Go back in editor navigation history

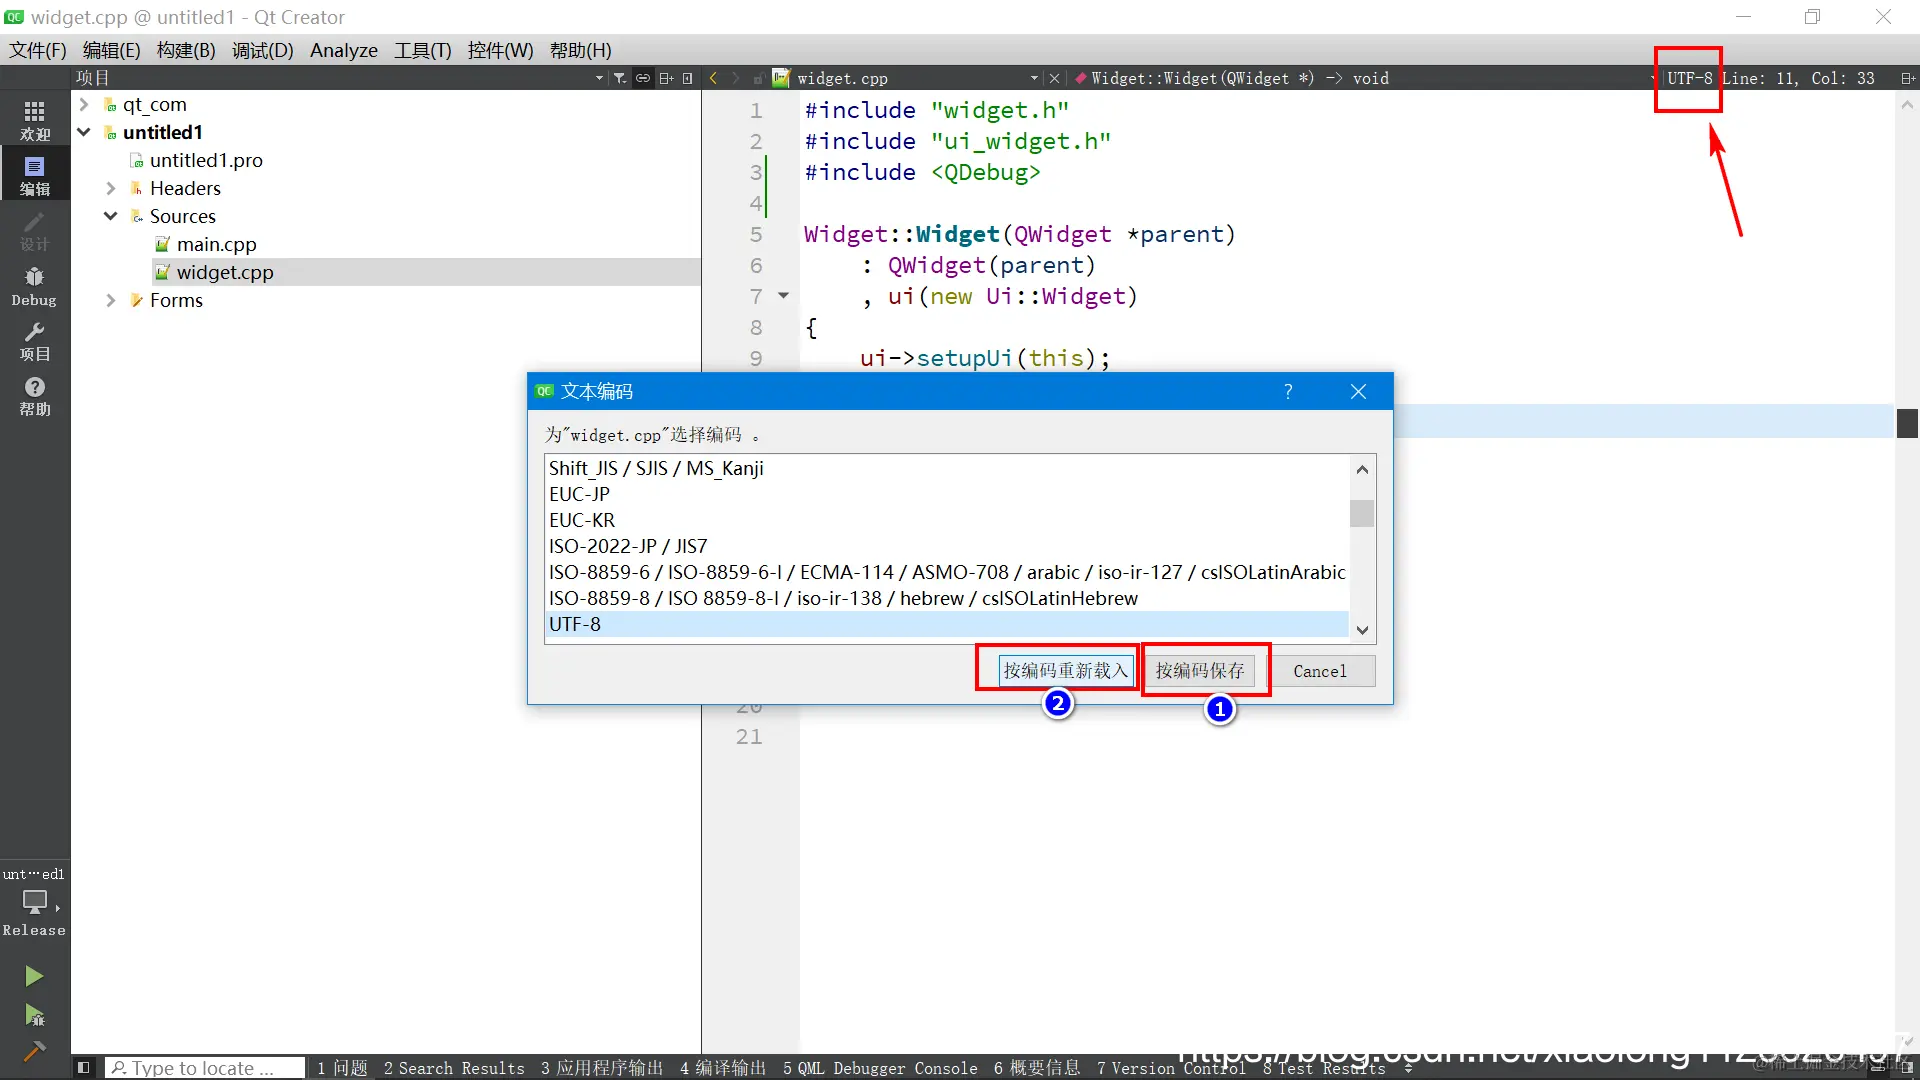coord(713,78)
